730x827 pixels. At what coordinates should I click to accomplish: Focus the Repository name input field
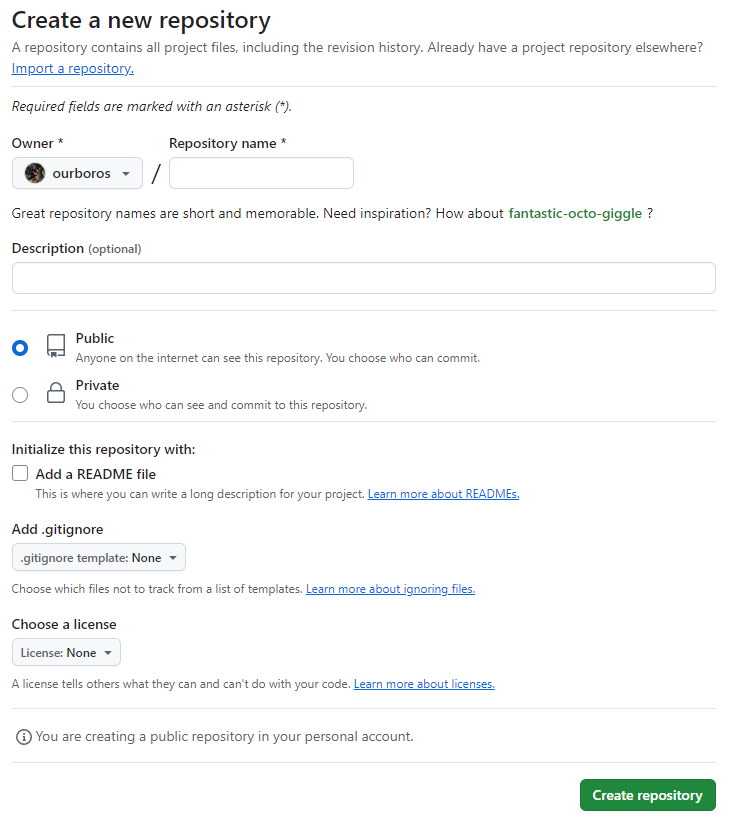coord(261,173)
